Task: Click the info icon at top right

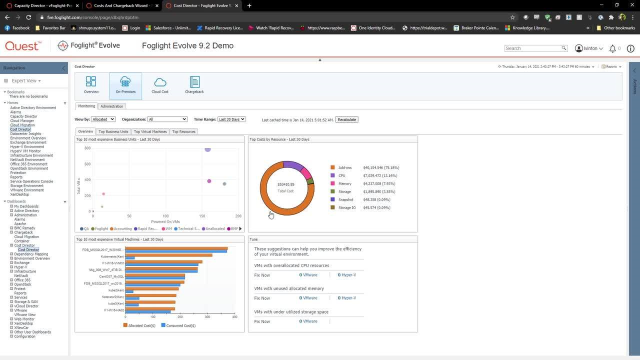Action: pyautogui.click(x=631, y=49)
